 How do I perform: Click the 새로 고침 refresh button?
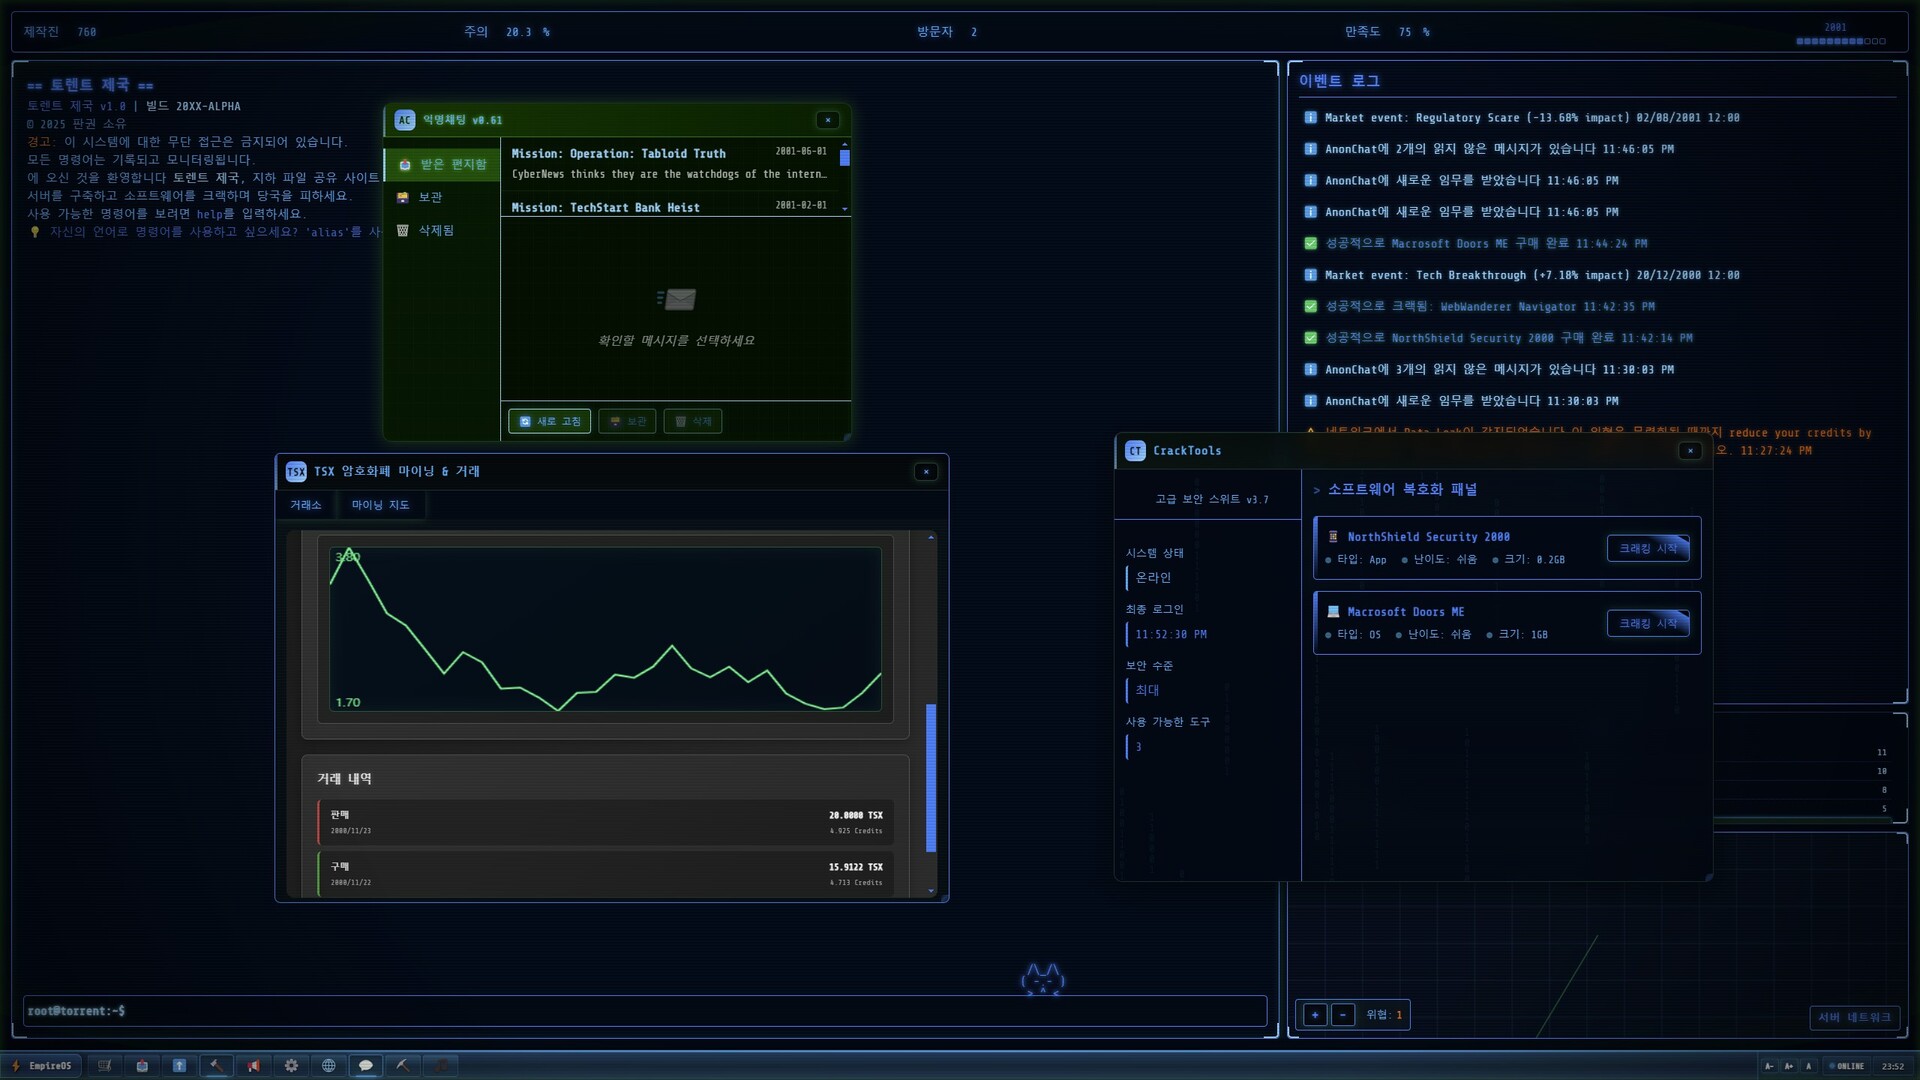550,422
